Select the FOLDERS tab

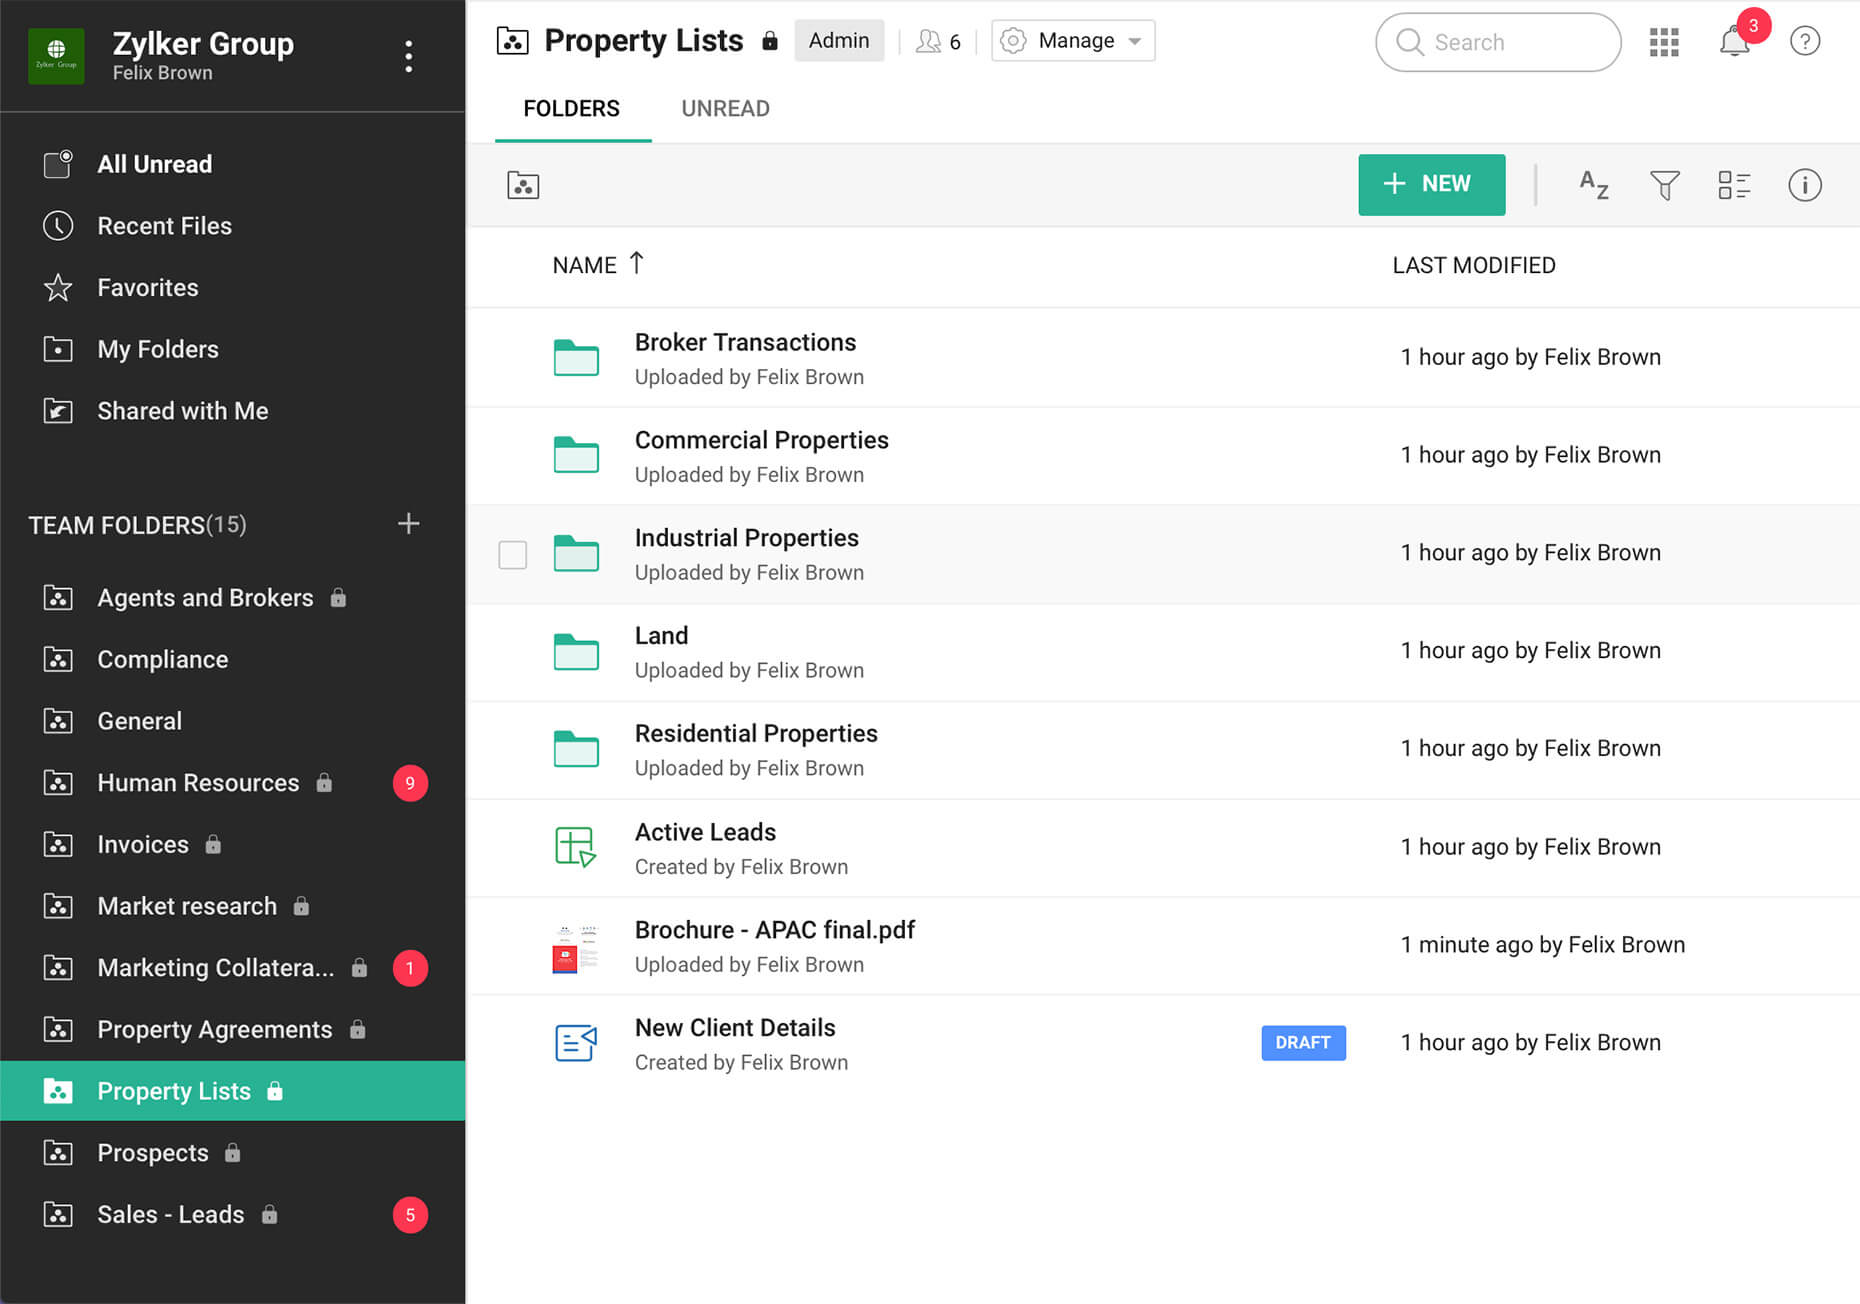(x=572, y=109)
